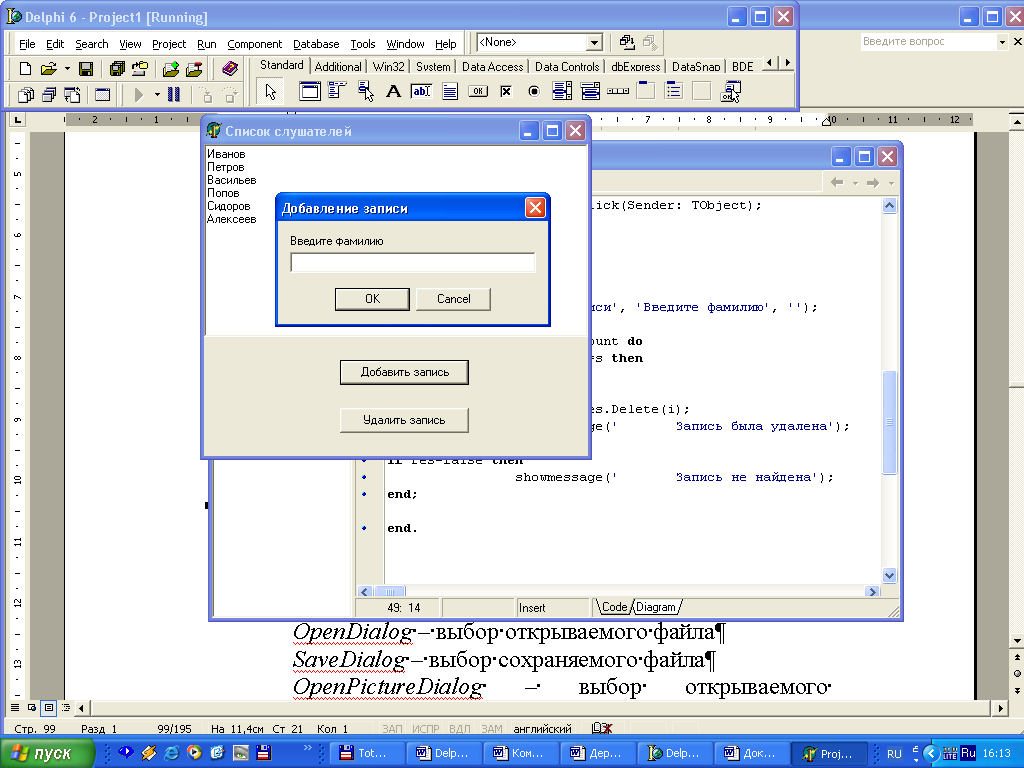This screenshot has height=768, width=1024.
Task: Select the ListBox component icon
Action: (x=562, y=91)
